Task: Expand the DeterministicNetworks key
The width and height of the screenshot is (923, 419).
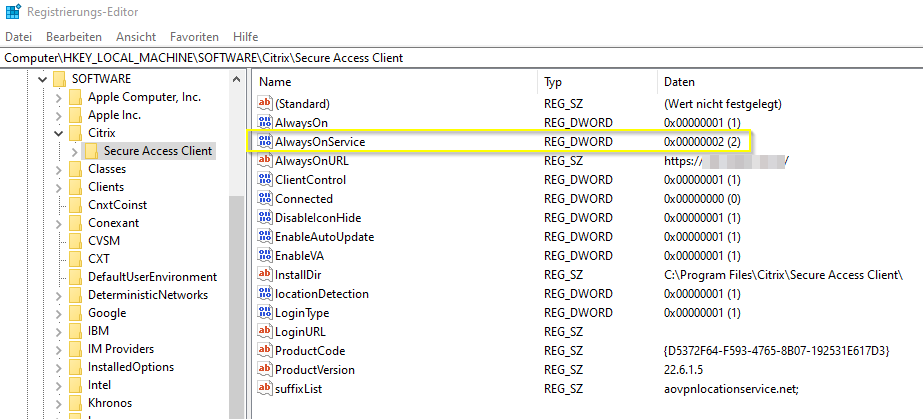Action: [x=58, y=295]
